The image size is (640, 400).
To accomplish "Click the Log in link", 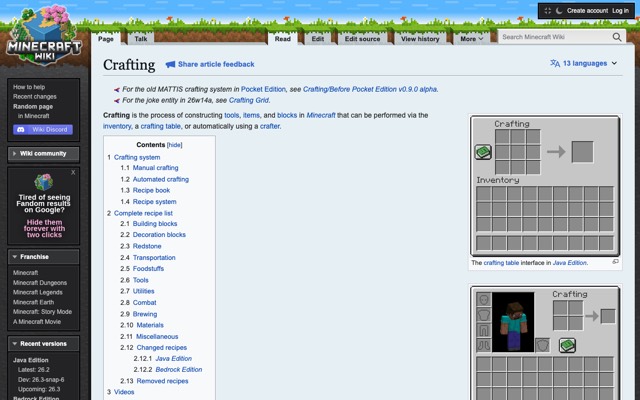I will 620,11.
